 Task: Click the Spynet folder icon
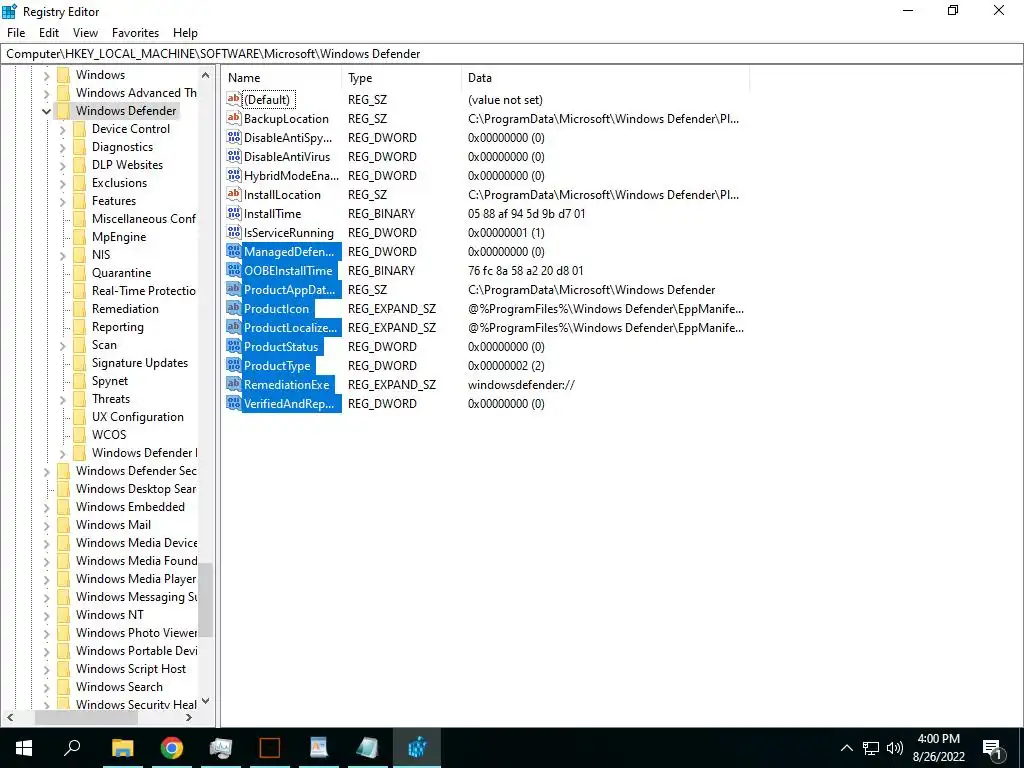click(79, 381)
